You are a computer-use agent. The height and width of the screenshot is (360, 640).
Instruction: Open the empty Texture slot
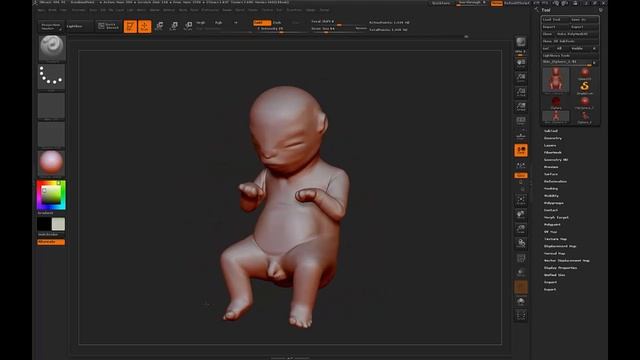pos(51,135)
